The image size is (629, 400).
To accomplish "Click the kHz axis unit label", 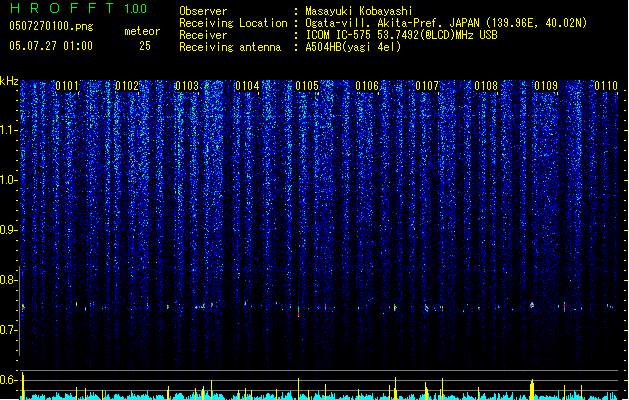I will (9, 81).
